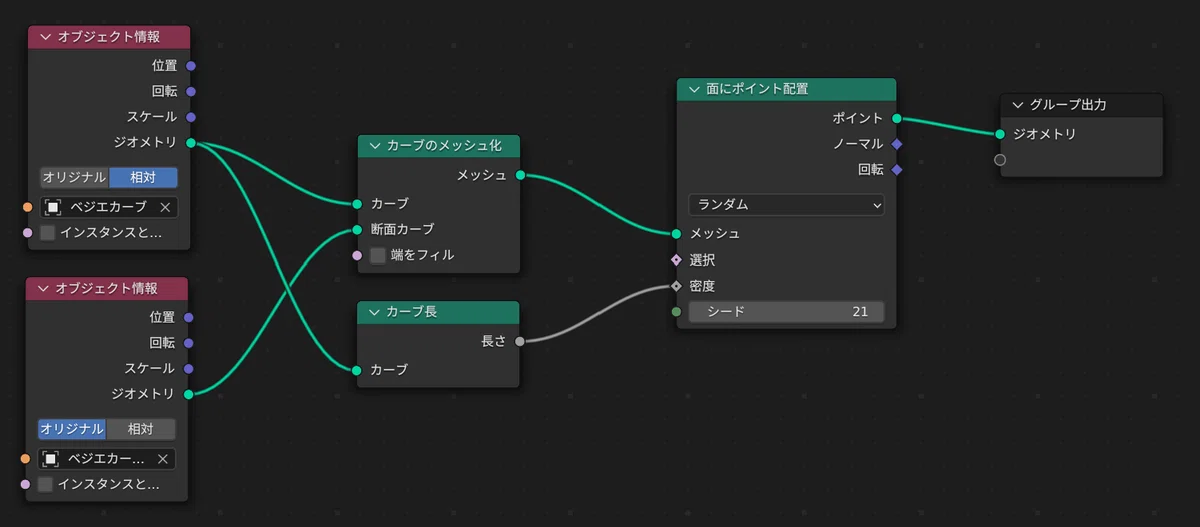The height and width of the screenshot is (527, 1200).
Task: Collapse the 面にポイント配置 node
Action: (692, 89)
